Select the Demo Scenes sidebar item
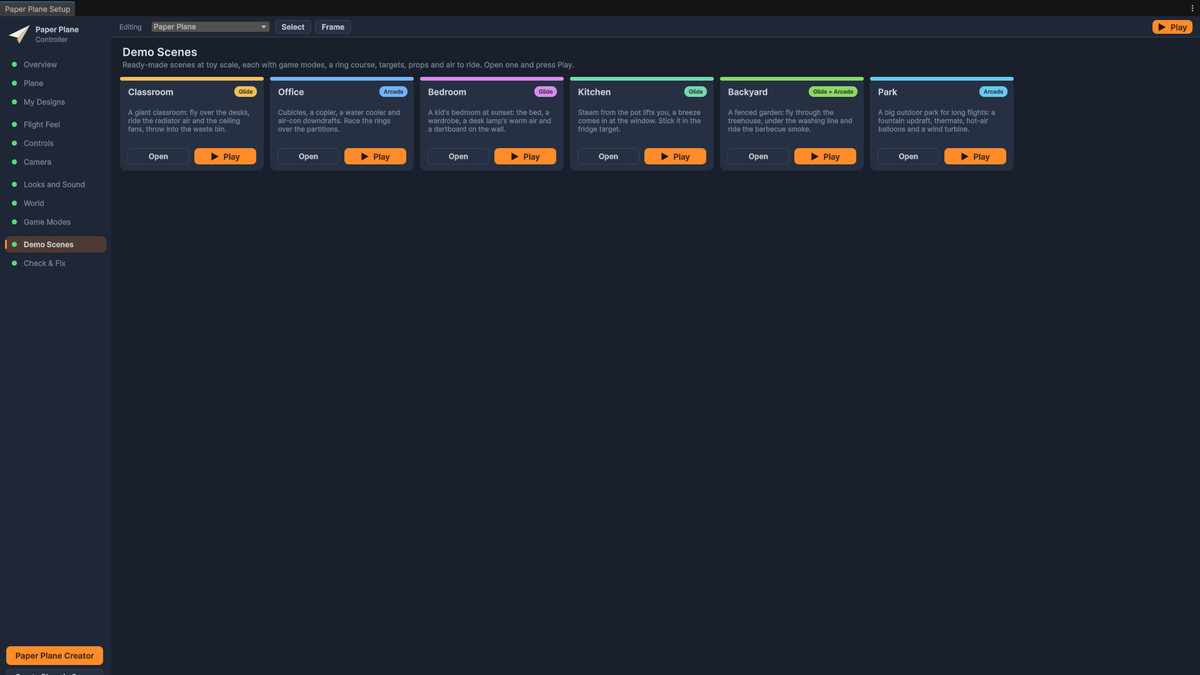 point(55,244)
